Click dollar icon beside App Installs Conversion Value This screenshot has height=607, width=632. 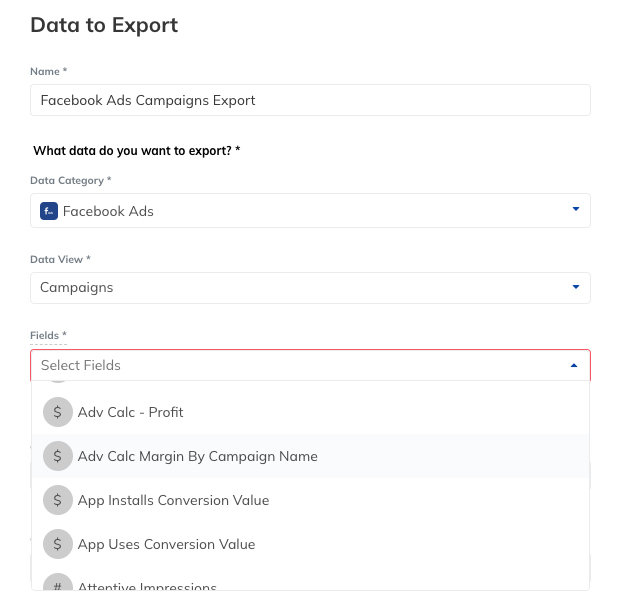[58, 500]
